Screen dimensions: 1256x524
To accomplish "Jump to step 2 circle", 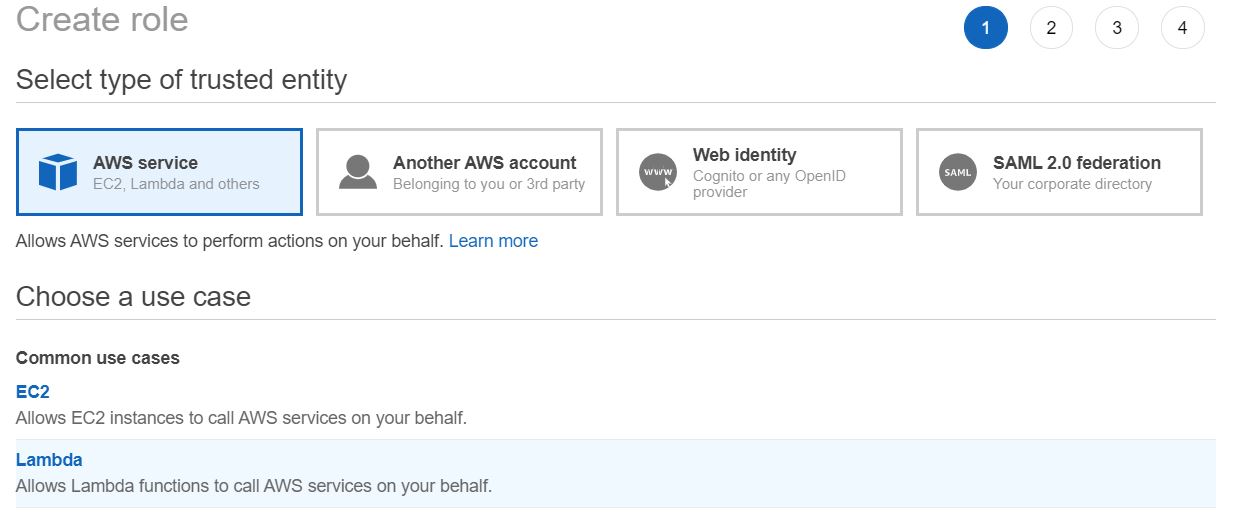I will click(1051, 28).
